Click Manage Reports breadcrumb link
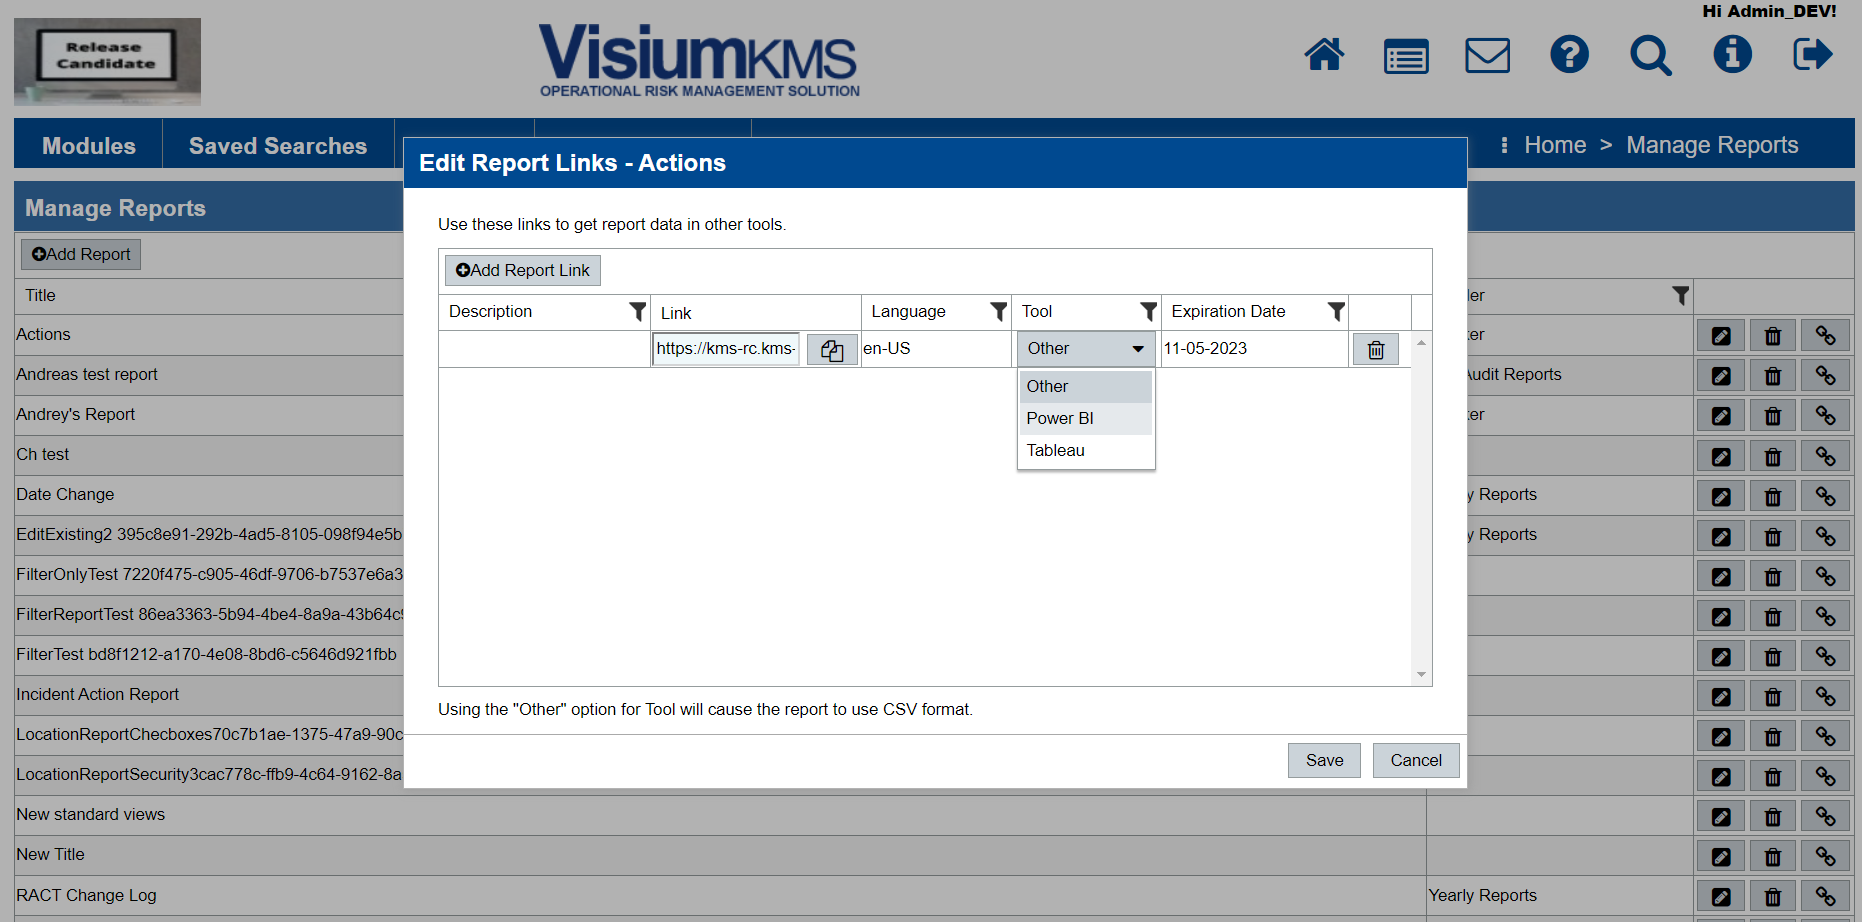 1712,145
